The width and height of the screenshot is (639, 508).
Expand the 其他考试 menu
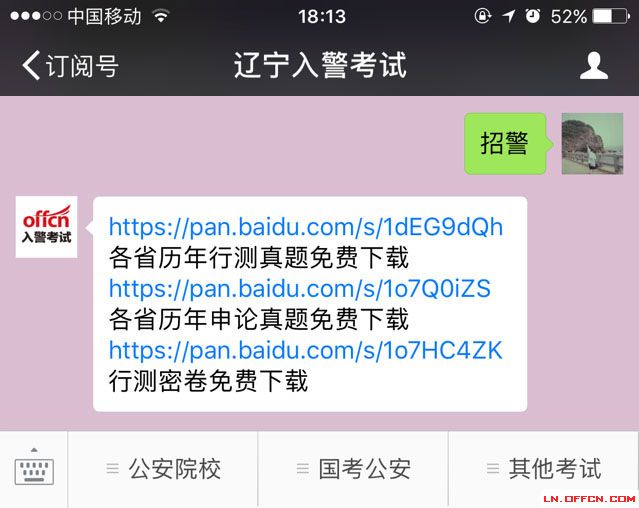tap(544, 468)
